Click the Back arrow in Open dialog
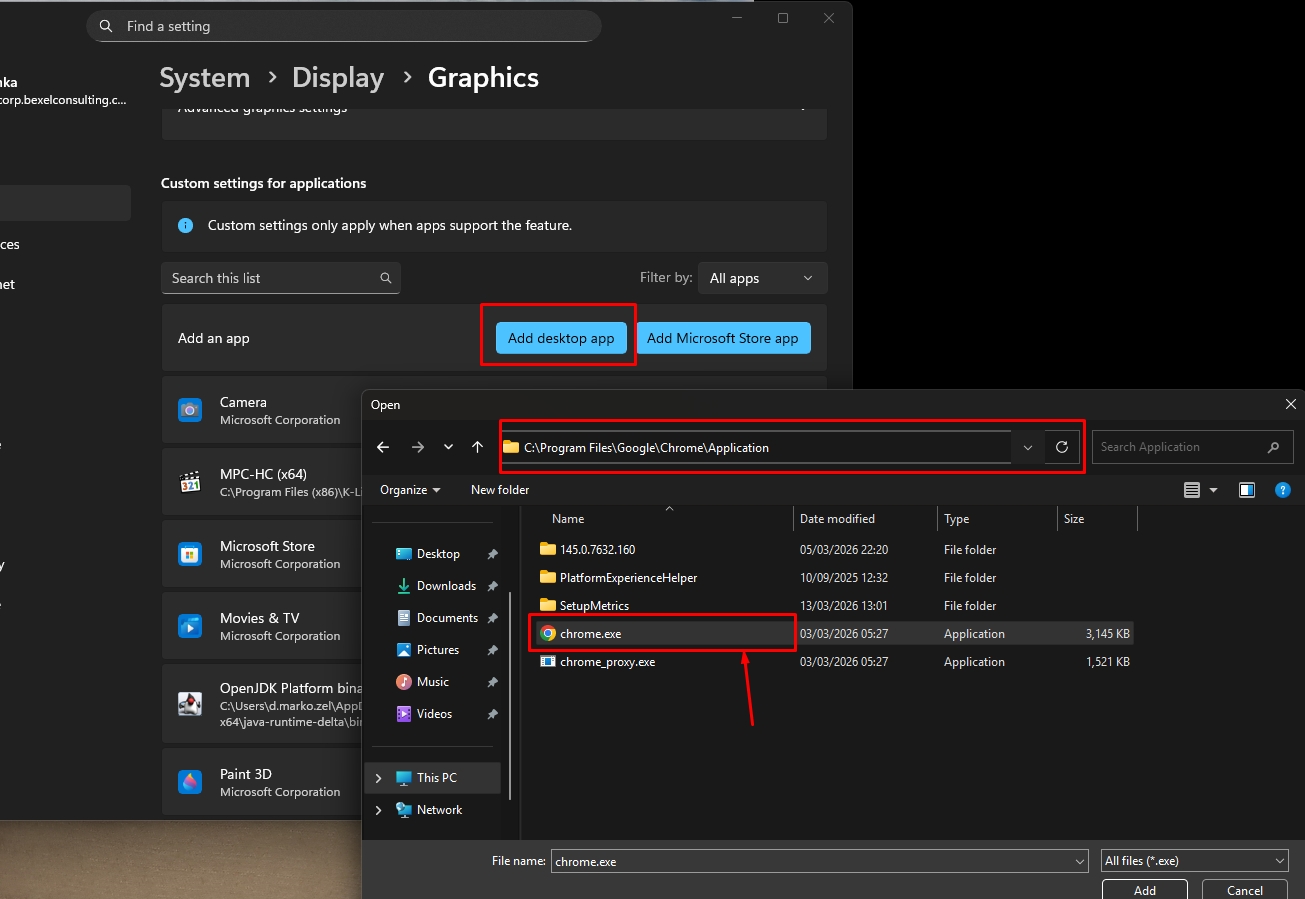 [383, 447]
